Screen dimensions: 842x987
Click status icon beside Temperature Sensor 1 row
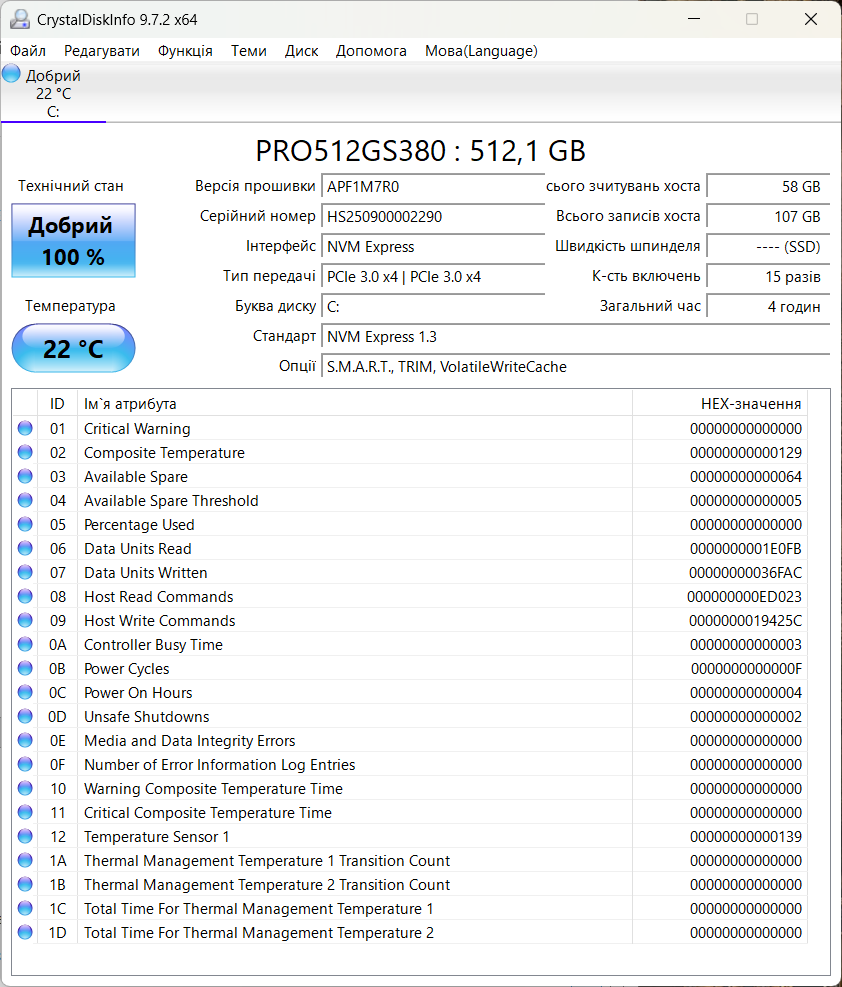click(25, 837)
